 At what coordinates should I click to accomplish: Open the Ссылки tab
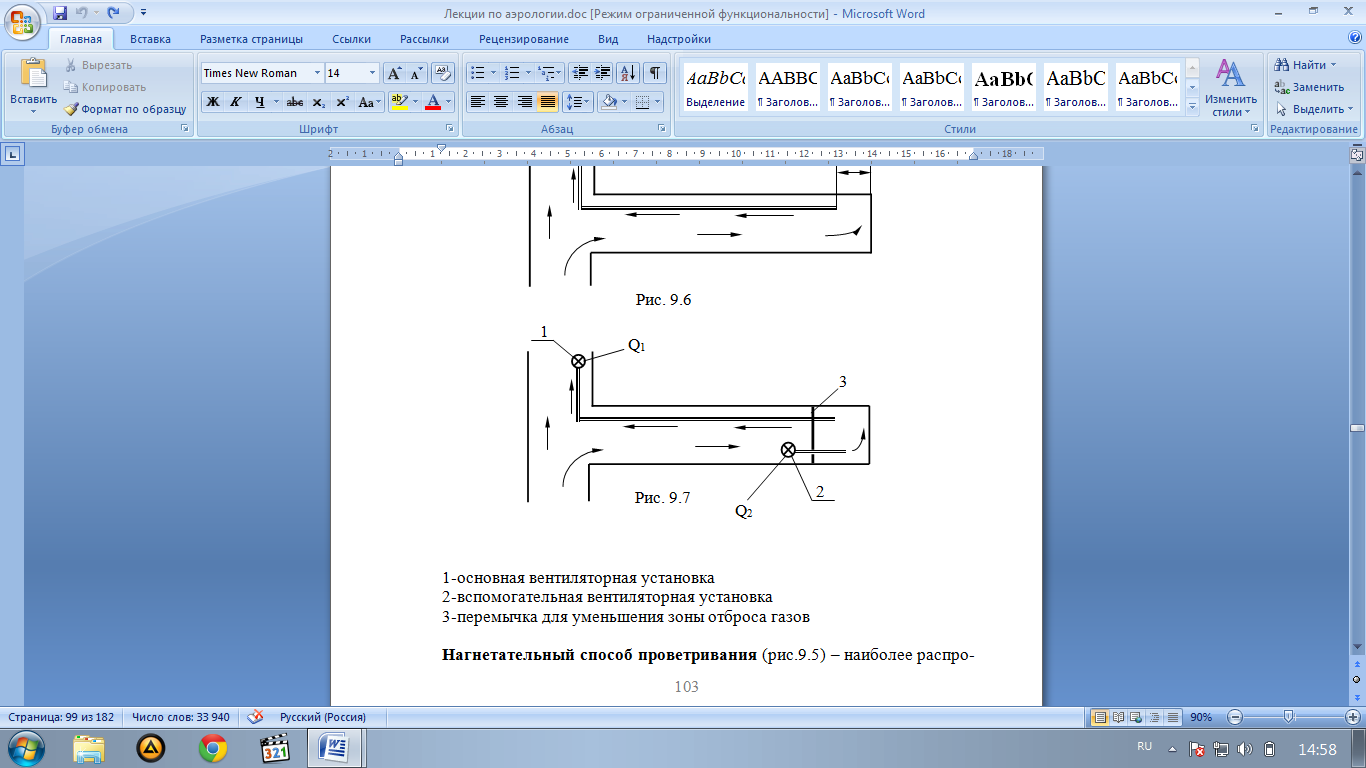point(352,39)
